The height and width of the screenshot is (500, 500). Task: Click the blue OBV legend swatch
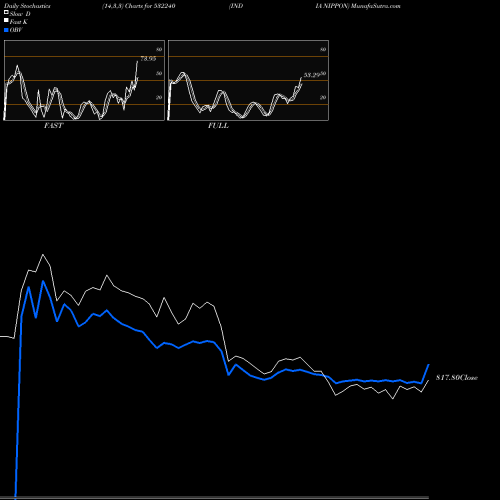point(6,30)
